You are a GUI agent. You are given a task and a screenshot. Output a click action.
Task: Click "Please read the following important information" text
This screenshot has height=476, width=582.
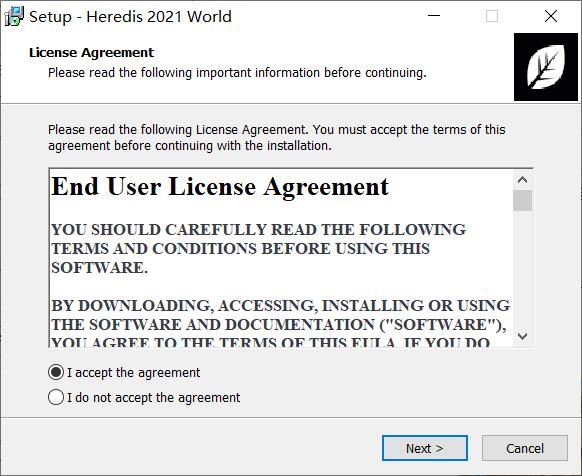click(237, 72)
